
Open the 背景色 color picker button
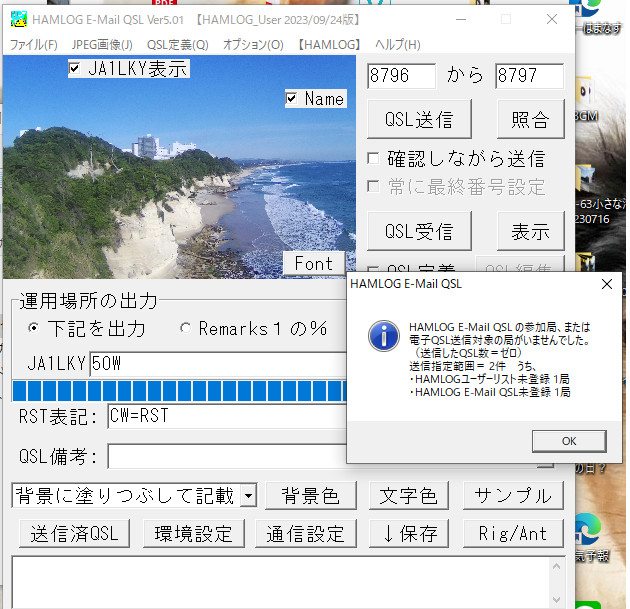tap(310, 496)
